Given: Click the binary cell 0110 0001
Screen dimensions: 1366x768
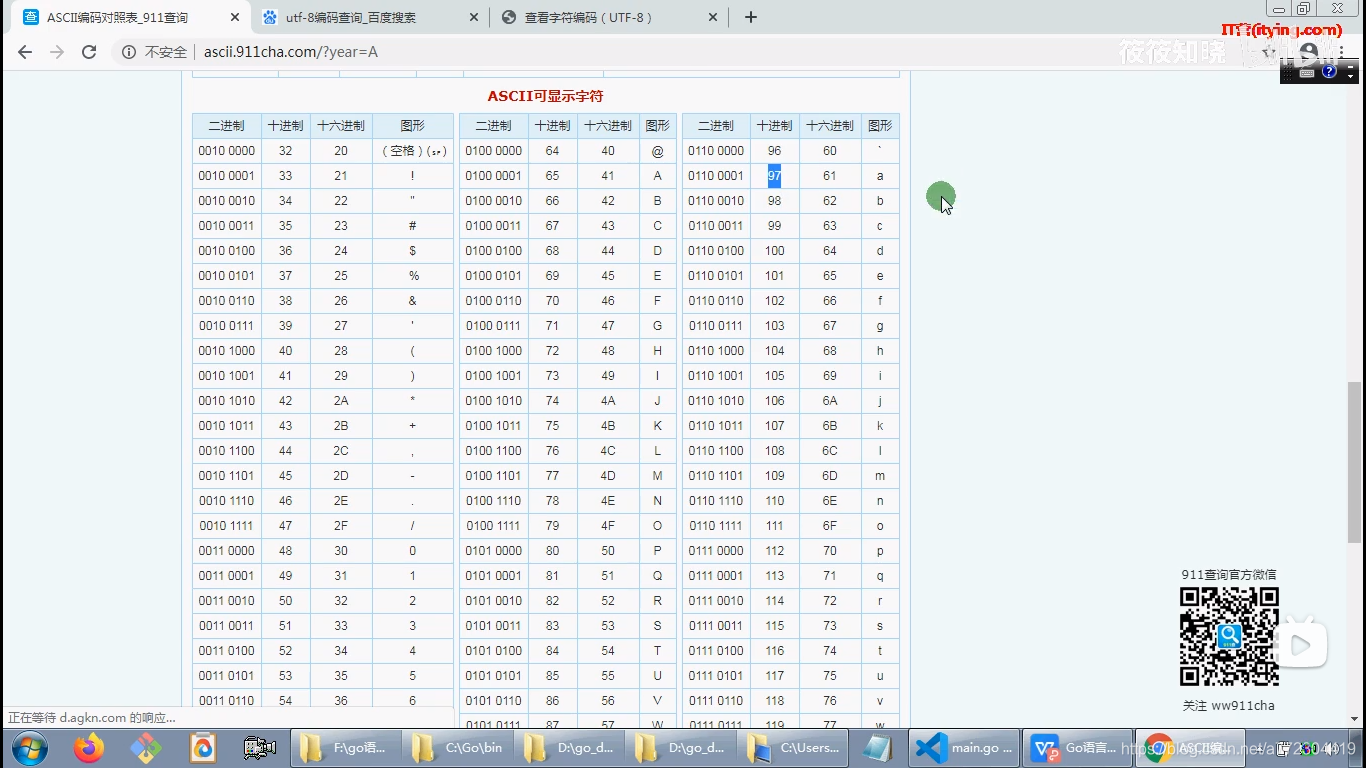Looking at the screenshot, I should tap(716, 176).
